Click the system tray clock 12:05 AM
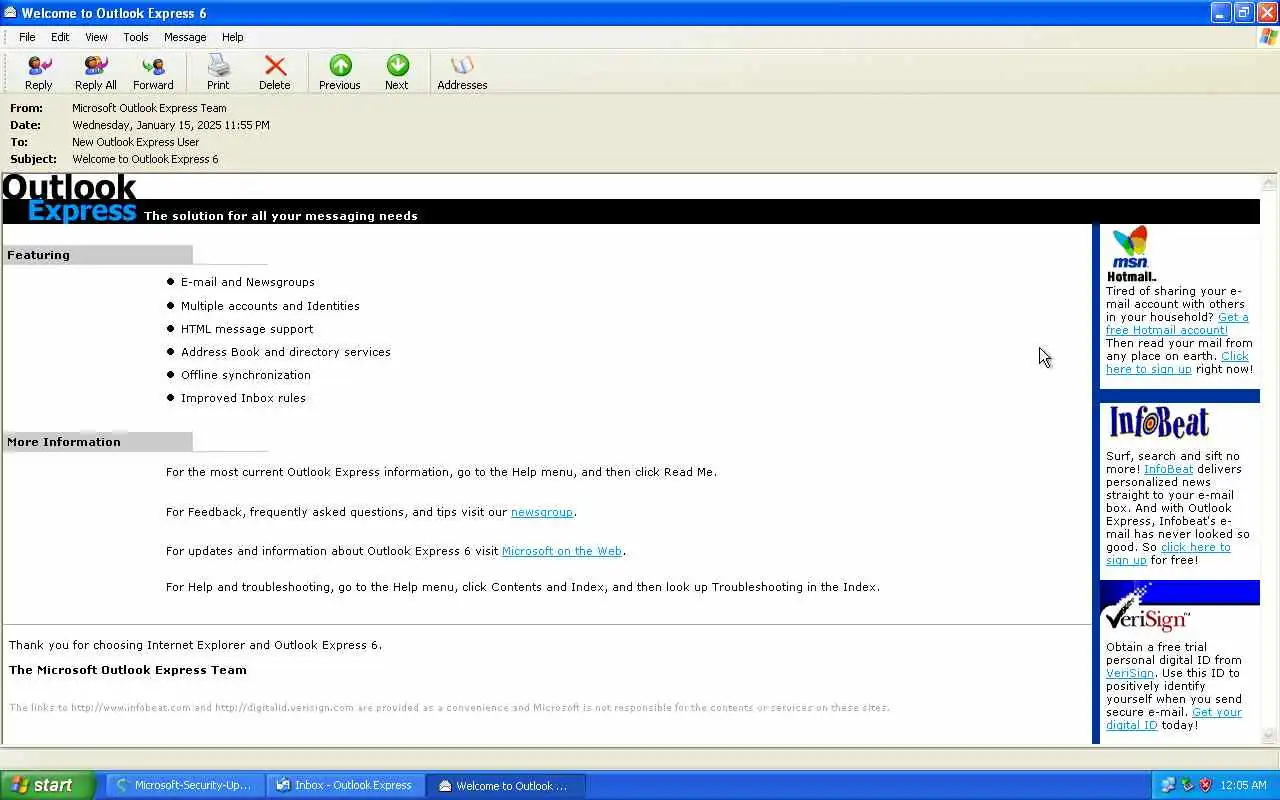 (x=1245, y=786)
